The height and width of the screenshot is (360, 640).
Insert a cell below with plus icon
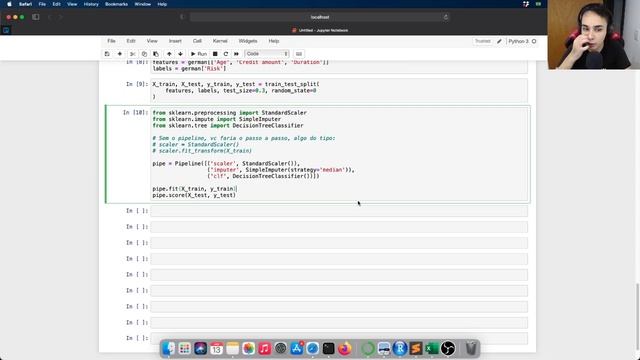pos(120,54)
